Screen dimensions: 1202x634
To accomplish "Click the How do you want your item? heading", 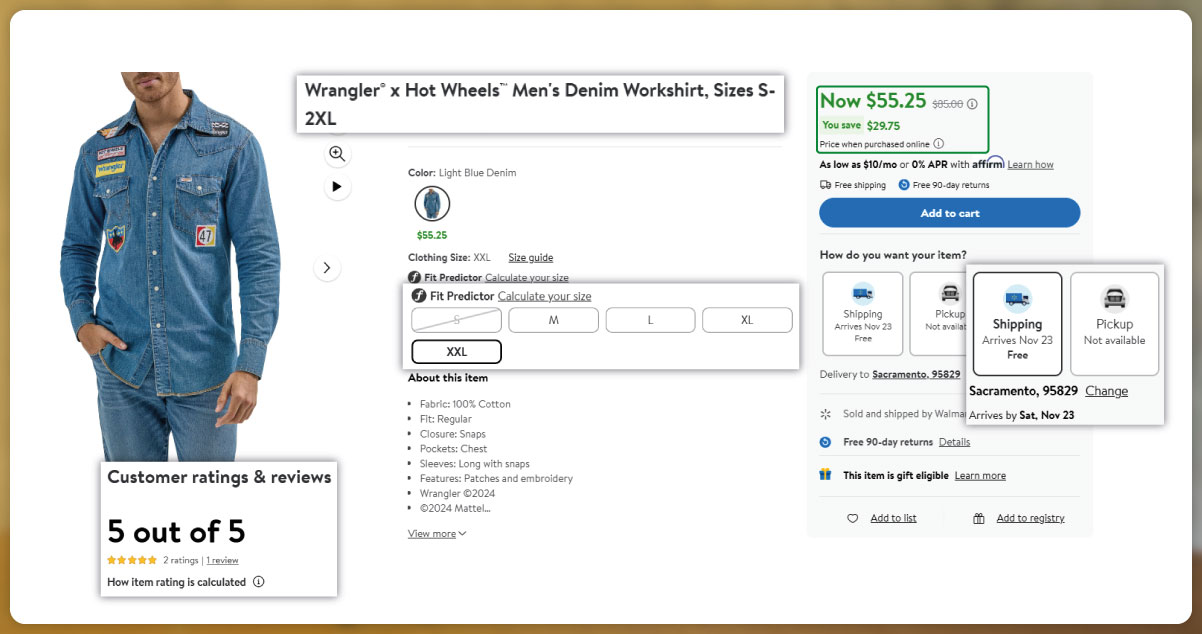I will pyautogui.click(x=893, y=255).
